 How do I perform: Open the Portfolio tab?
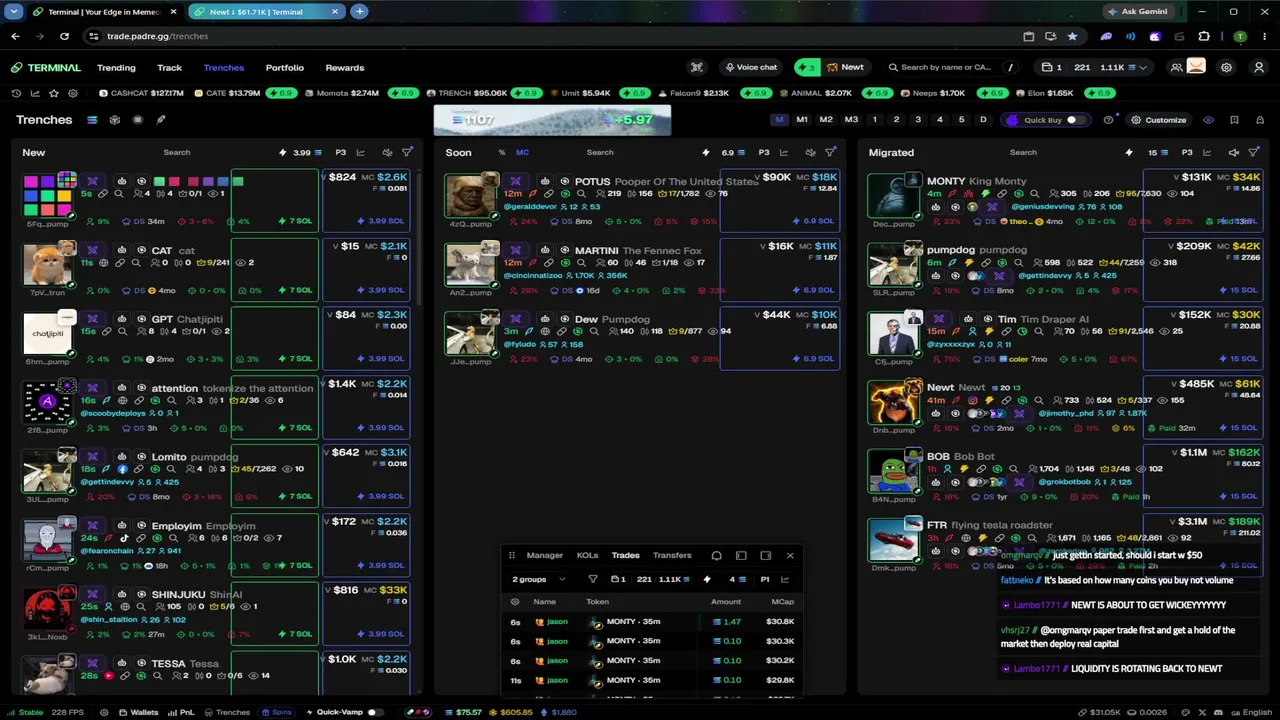285,67
